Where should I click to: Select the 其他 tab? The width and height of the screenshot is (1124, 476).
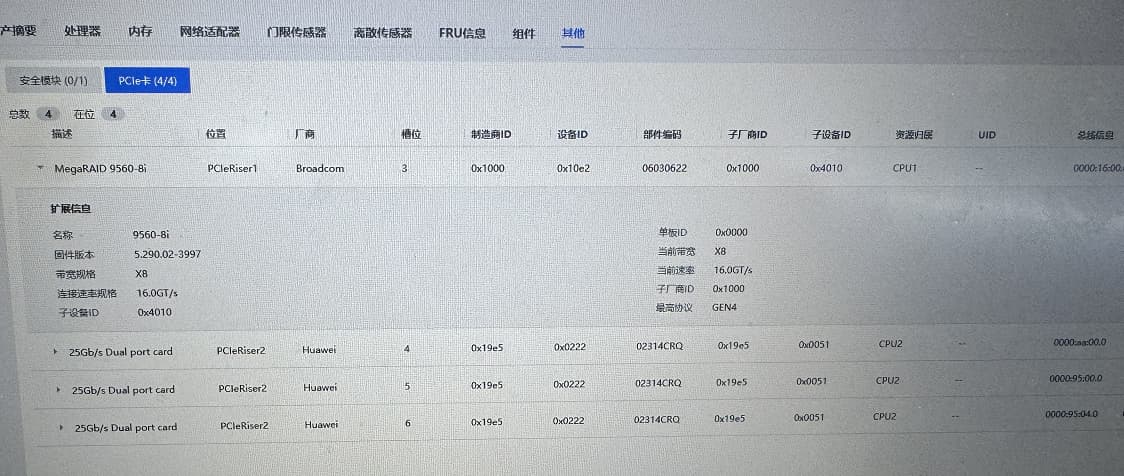pos(573,32)
